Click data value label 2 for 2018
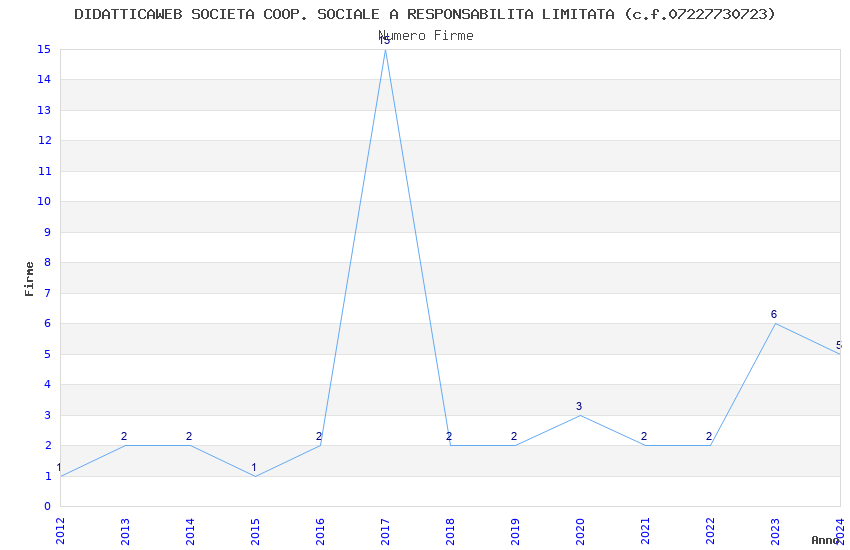 [x=449, y=436]
